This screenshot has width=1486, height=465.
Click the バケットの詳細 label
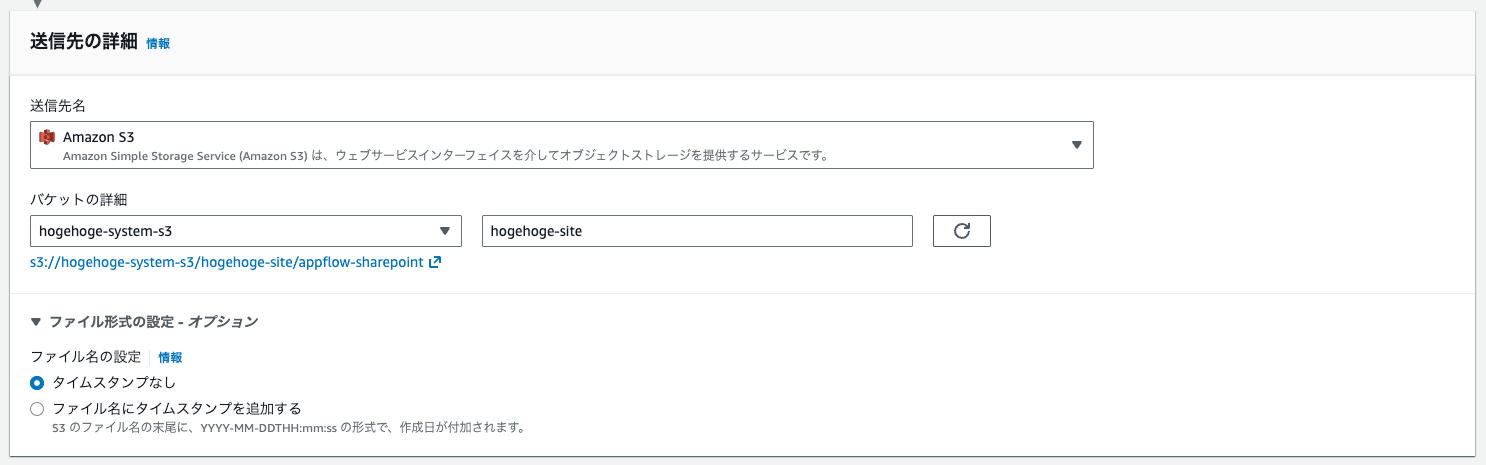[79, 200]
